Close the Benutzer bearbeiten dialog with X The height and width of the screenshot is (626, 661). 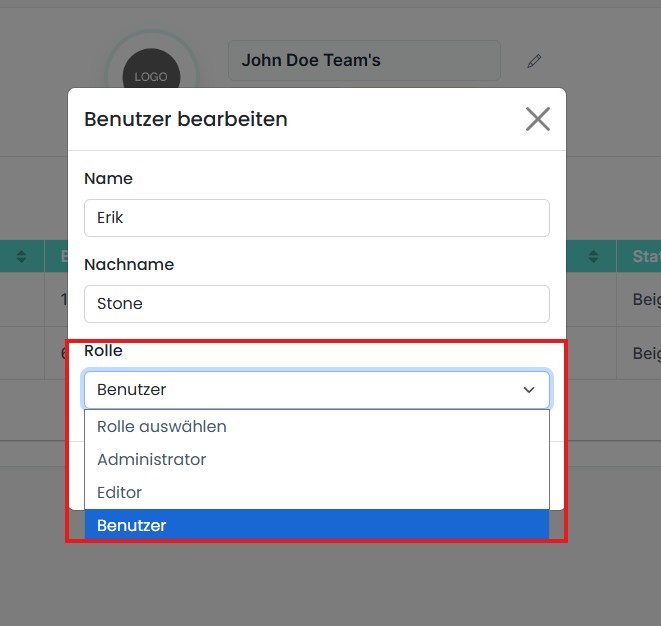click(538, 119)
